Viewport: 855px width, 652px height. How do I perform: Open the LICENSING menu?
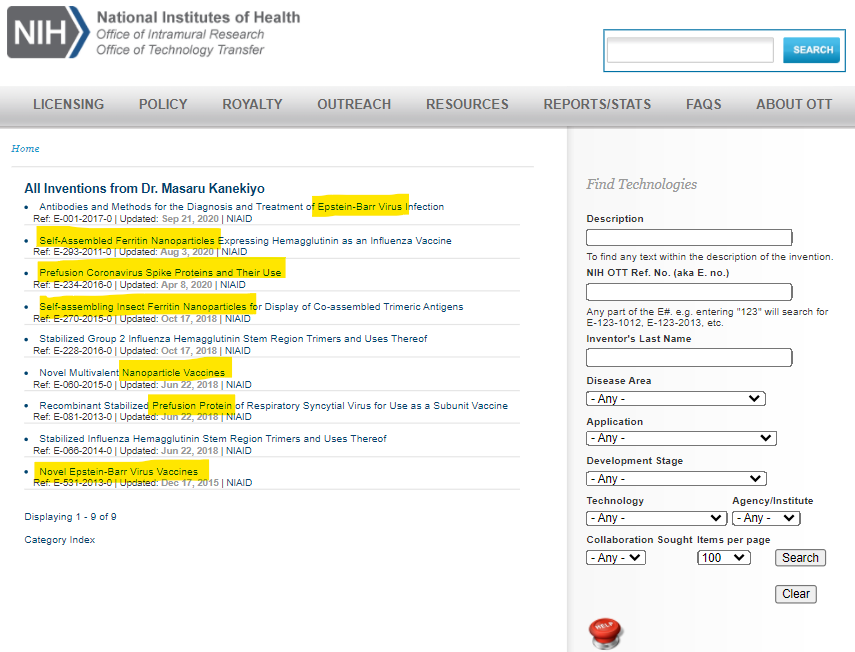69,104
